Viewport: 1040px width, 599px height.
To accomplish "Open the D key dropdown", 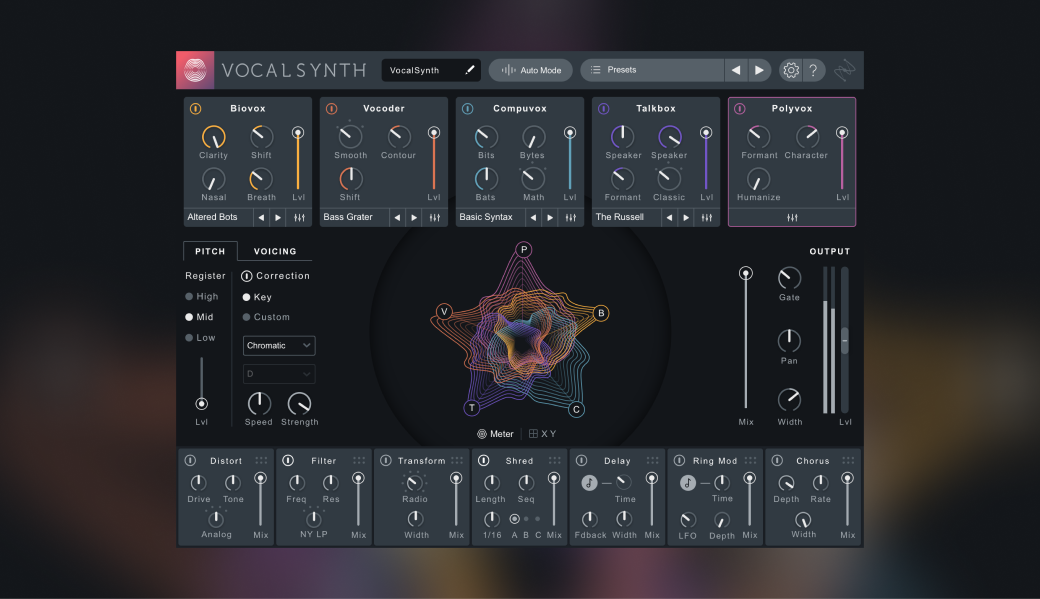I will pos(279,374).
